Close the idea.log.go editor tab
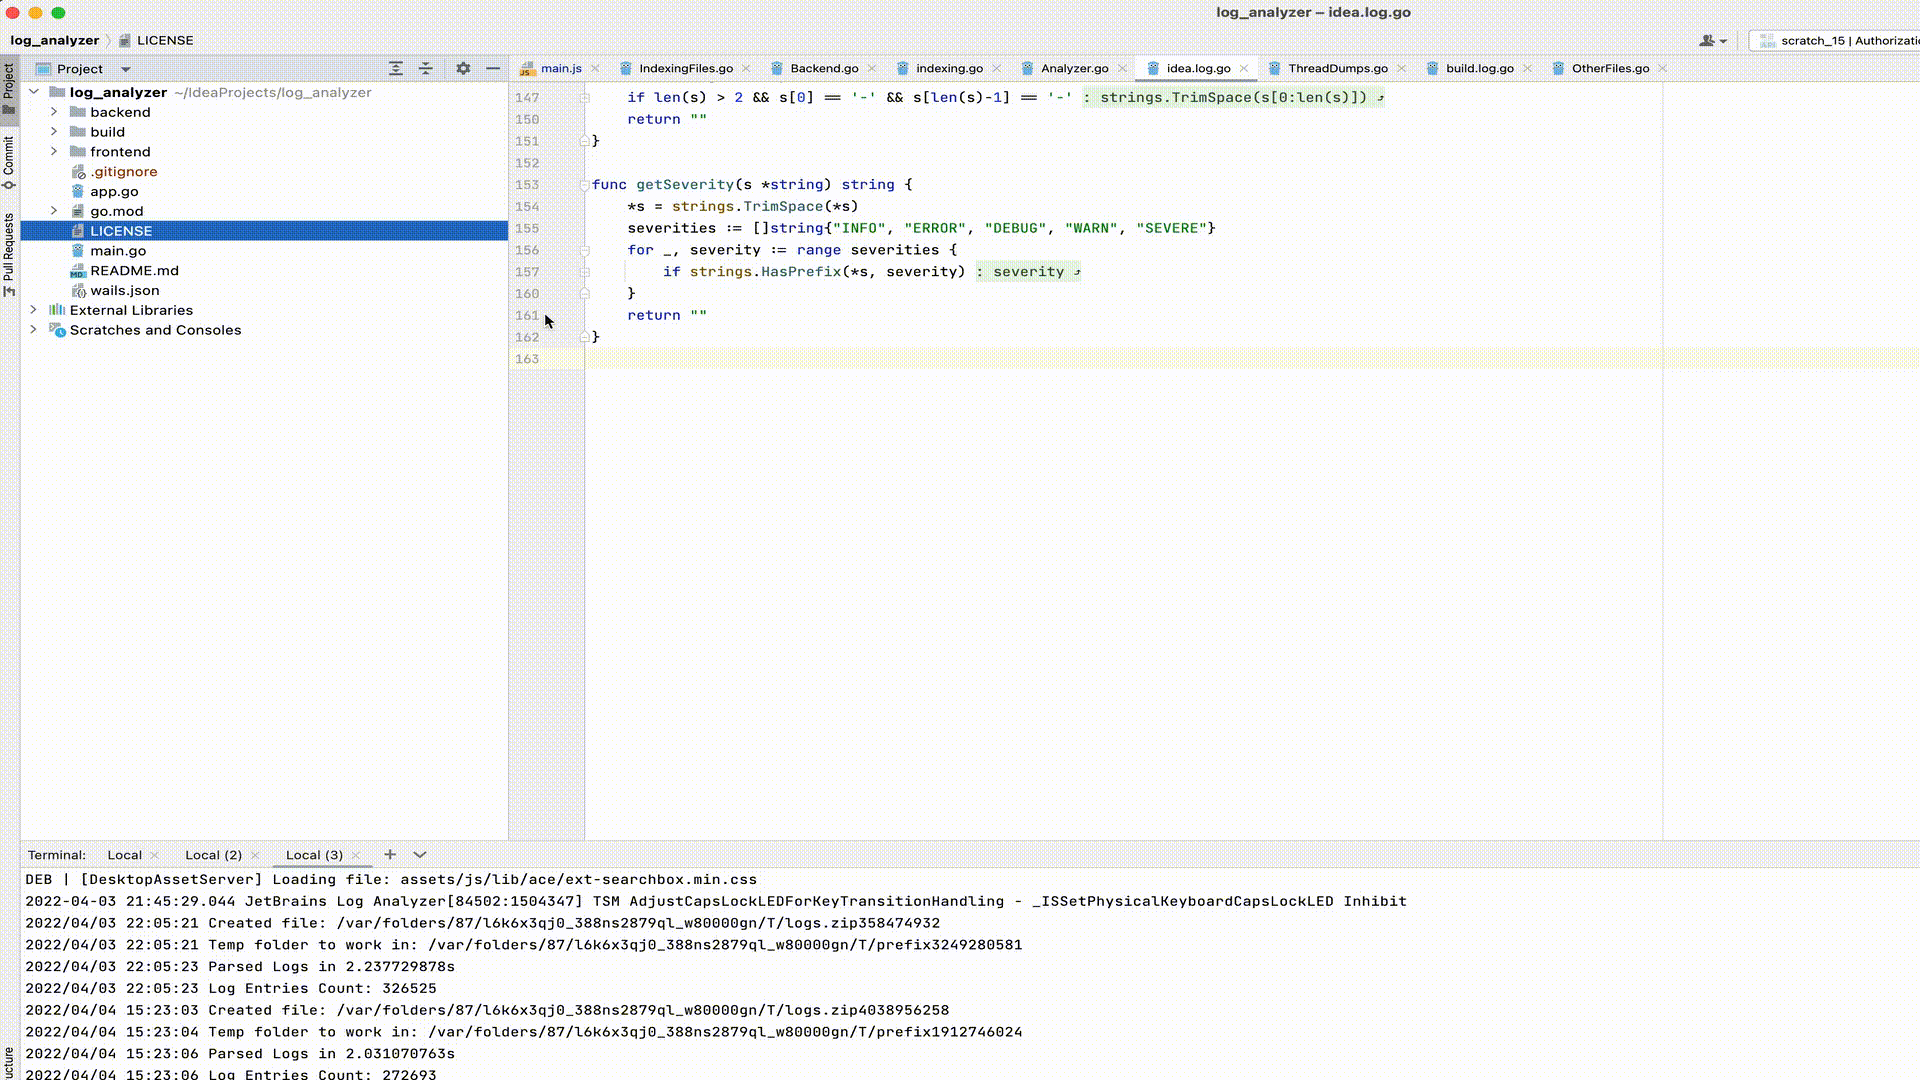 pyautogui.click(x=1244, y=68)
